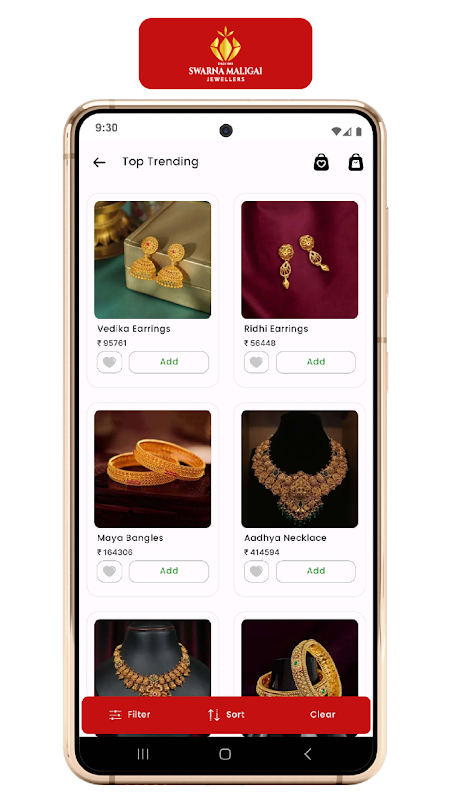
Task: Clear applied filters
Action: 322,715
